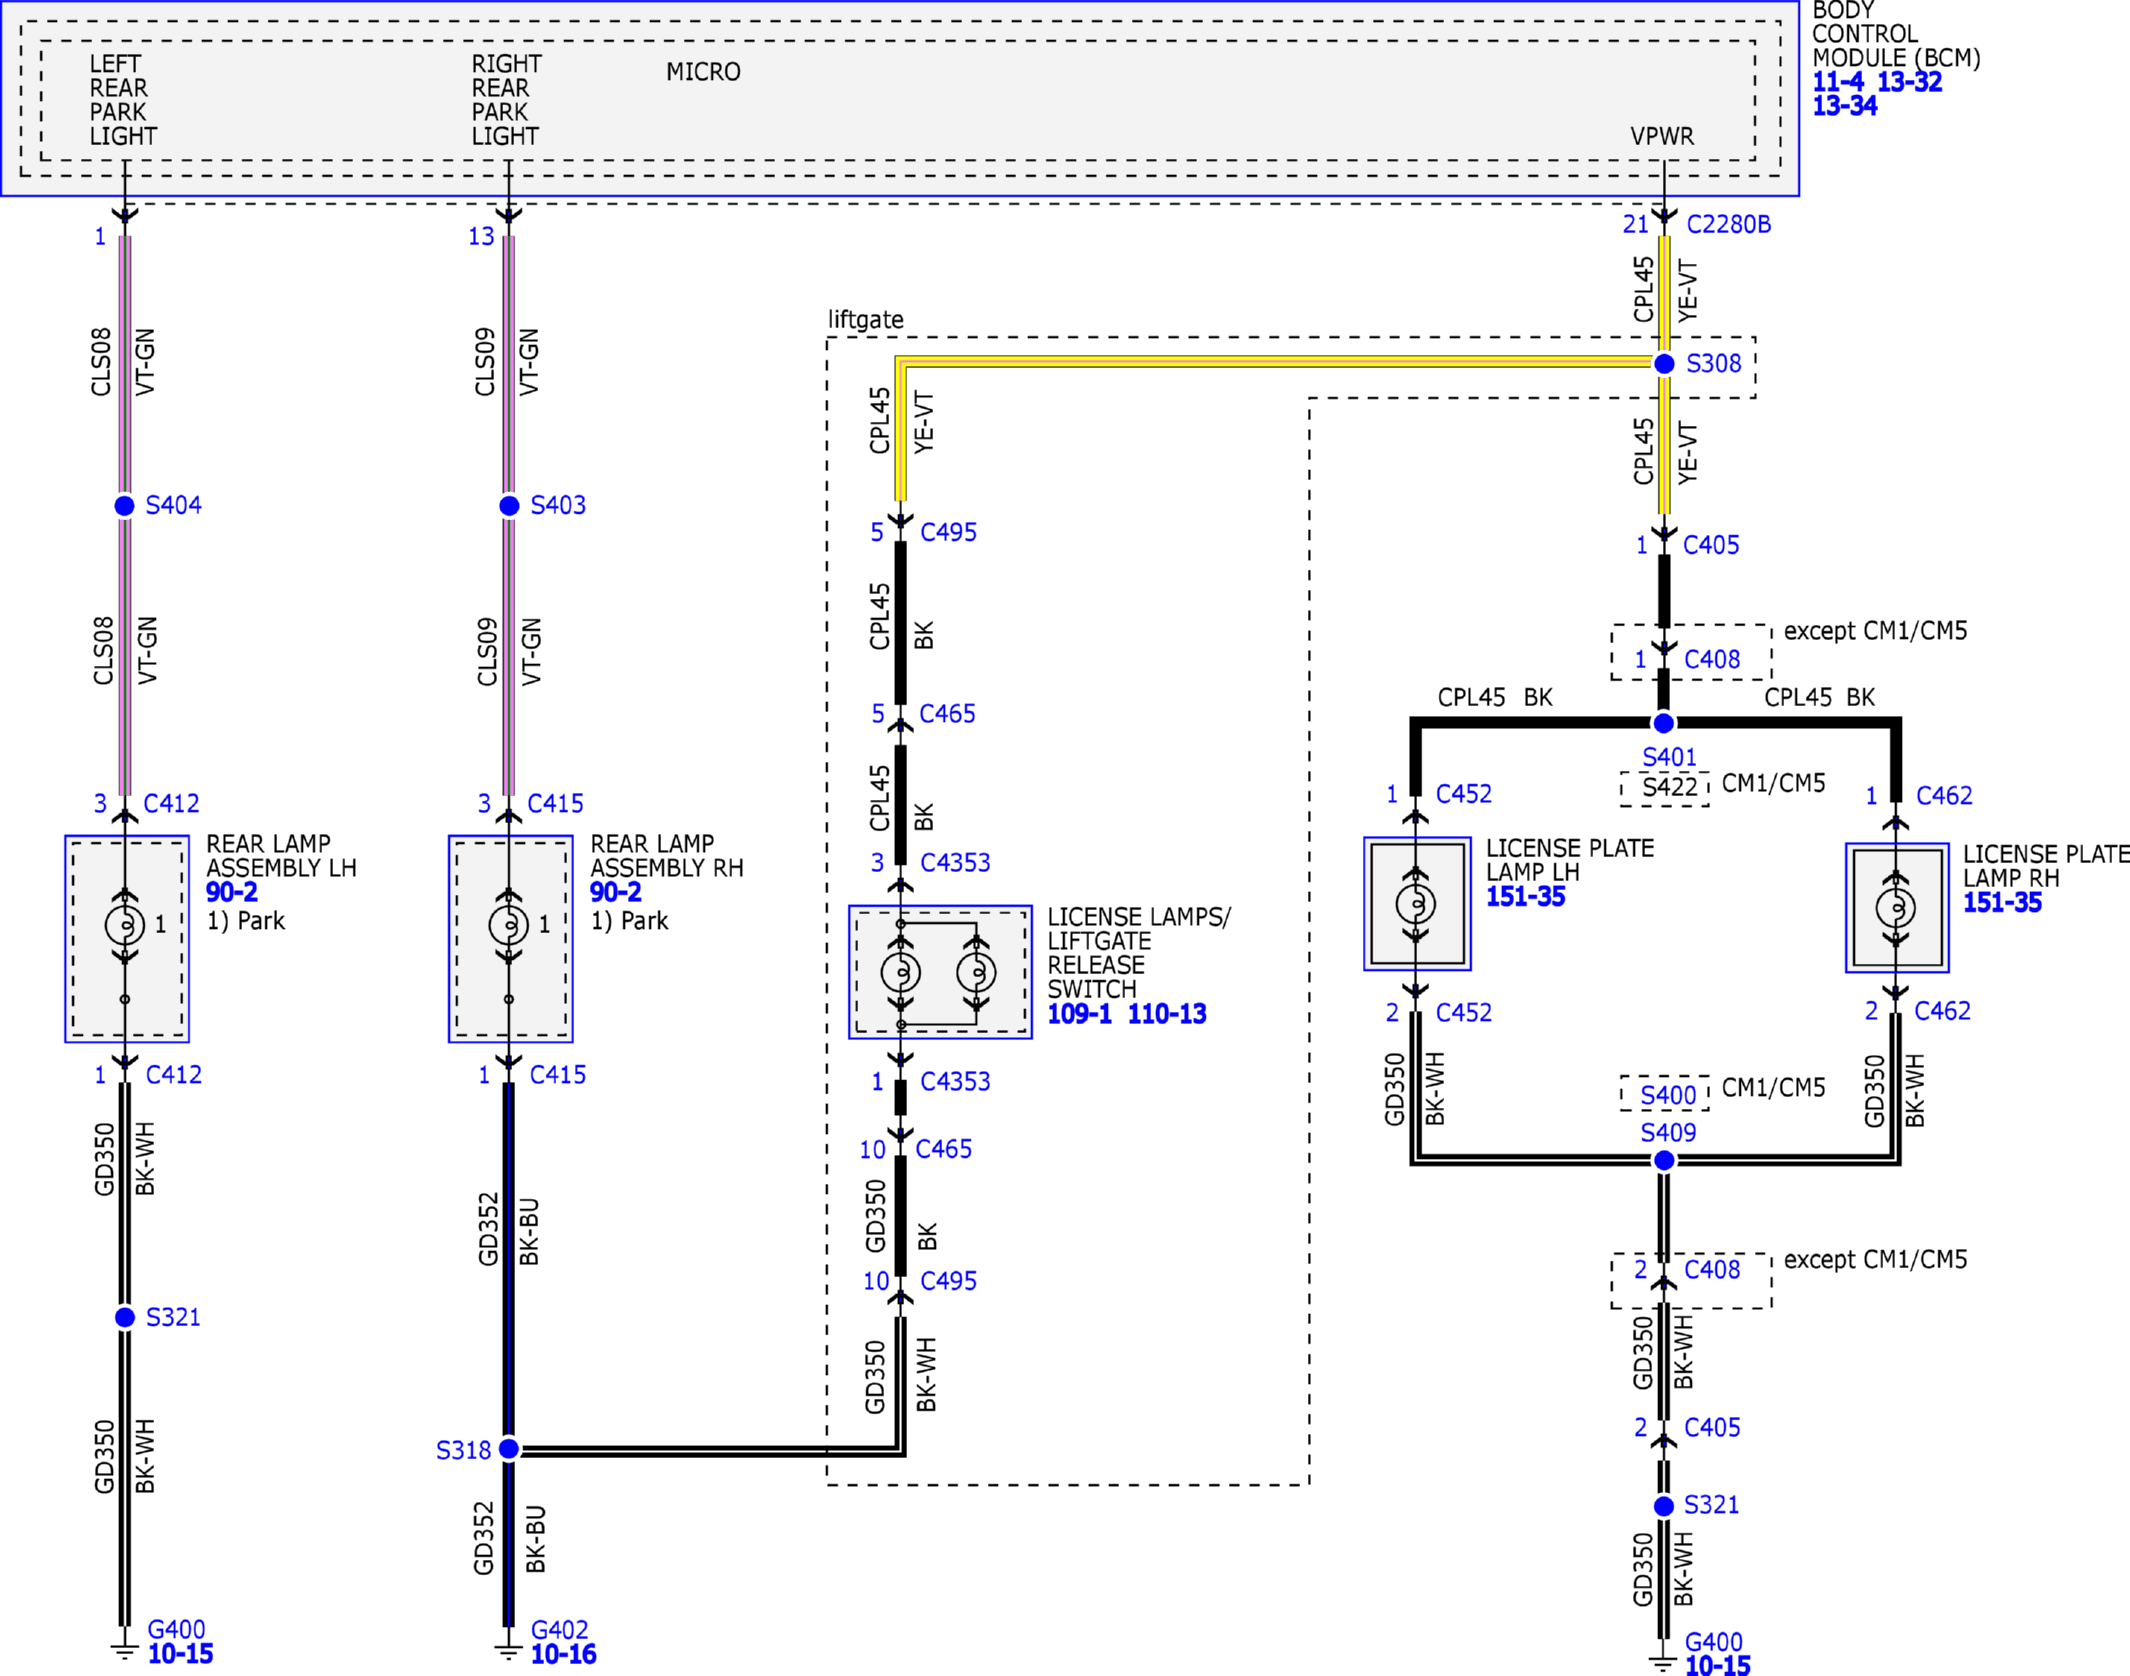Open 151-35 link under License Plate Lamp LH
Viewport: 2130px width, 1676px height.
click(1526, 897)
